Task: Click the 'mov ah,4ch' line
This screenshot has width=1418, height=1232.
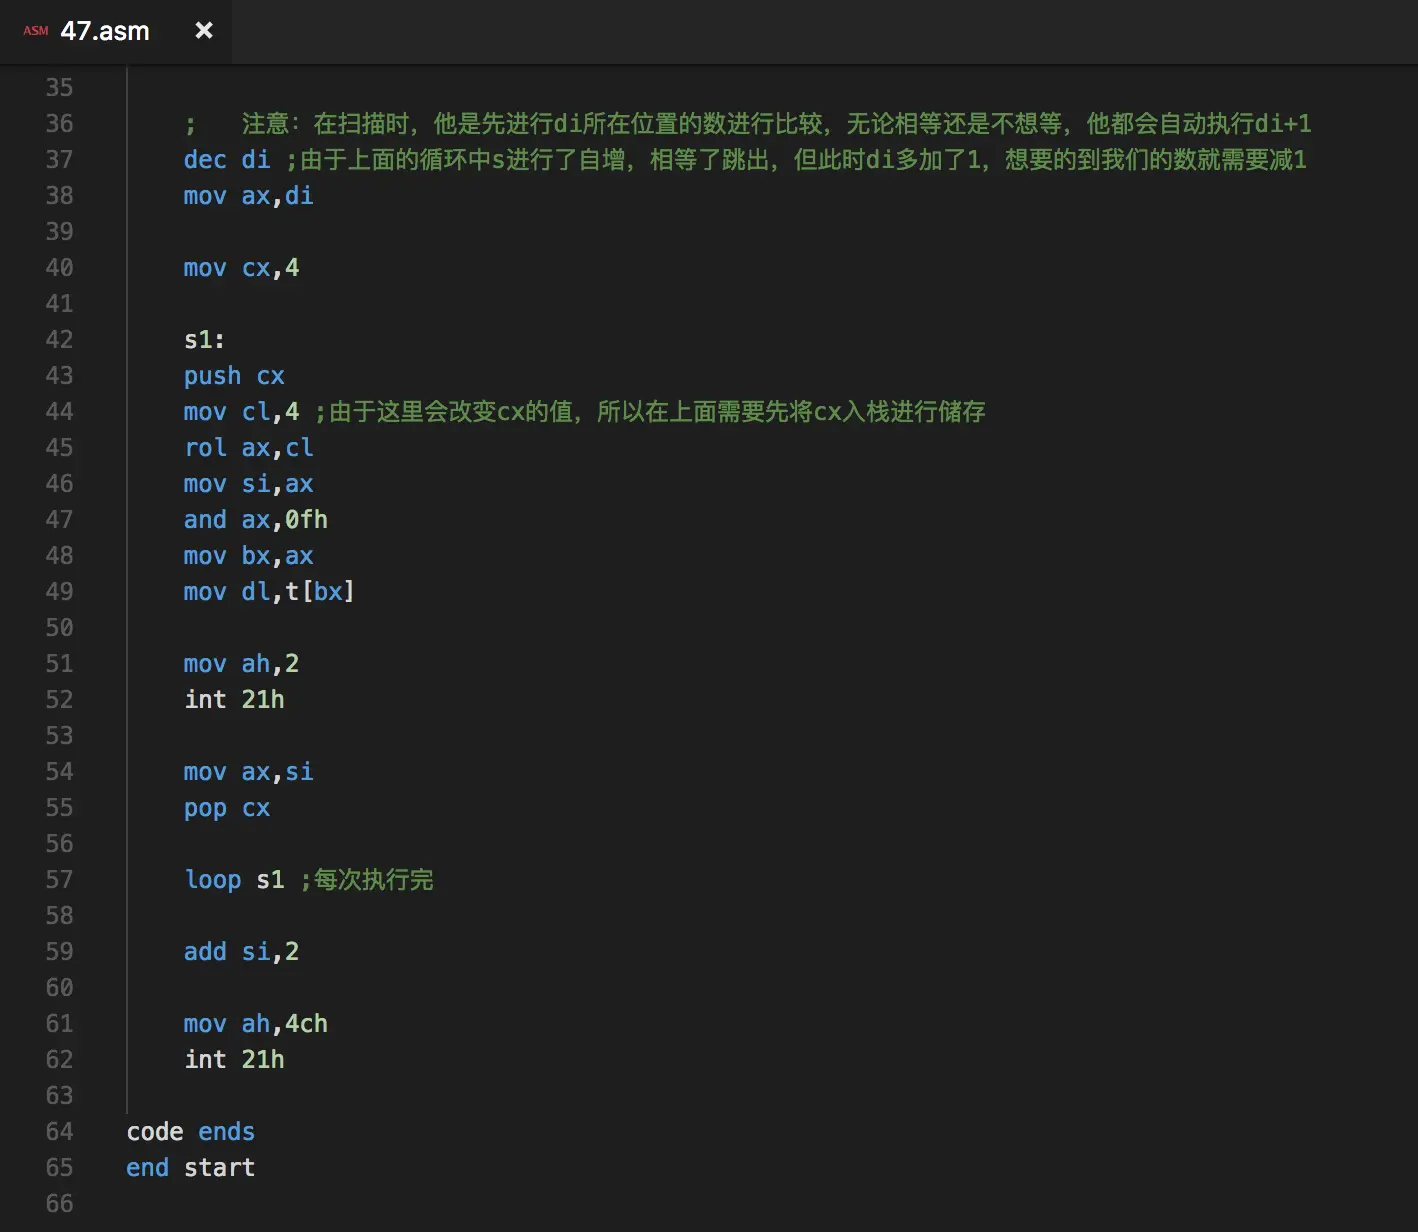Action: point(256,1024)
